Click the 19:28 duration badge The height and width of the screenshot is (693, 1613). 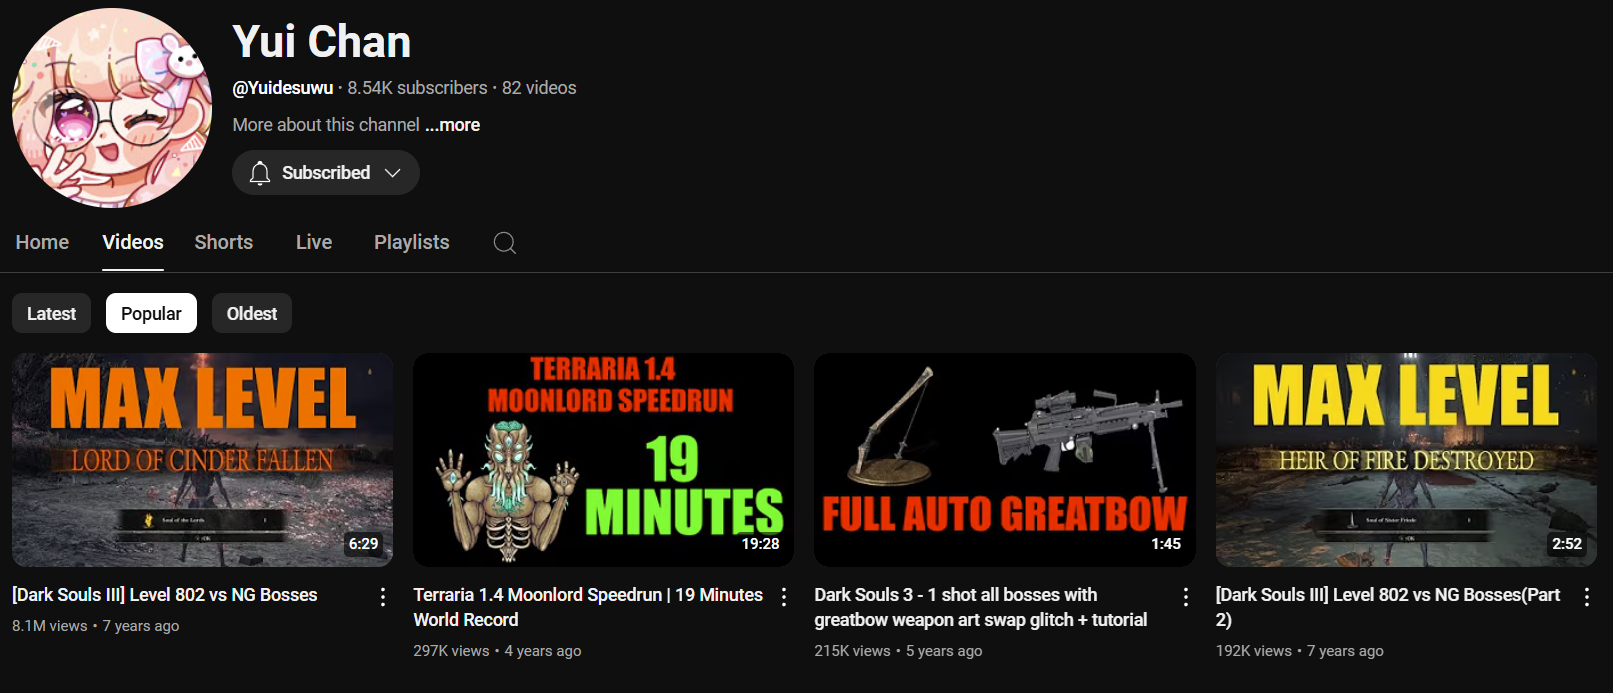(760, 544)
